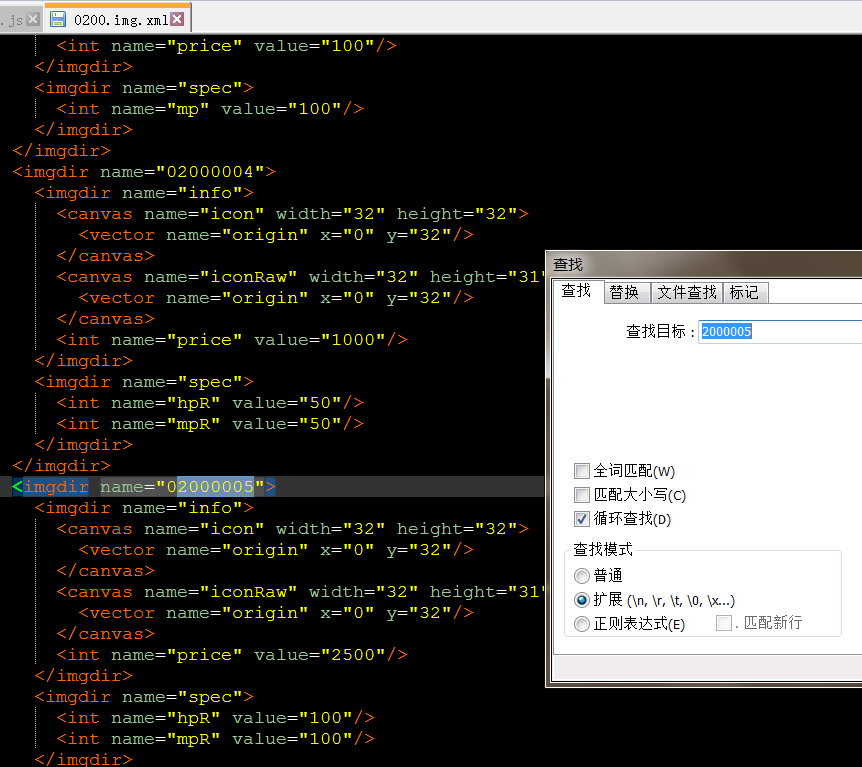The width and height of the screenshot is (862, 767).
Task: Click the save icon on 0200.img.xml tab
Action: [58, 20]
